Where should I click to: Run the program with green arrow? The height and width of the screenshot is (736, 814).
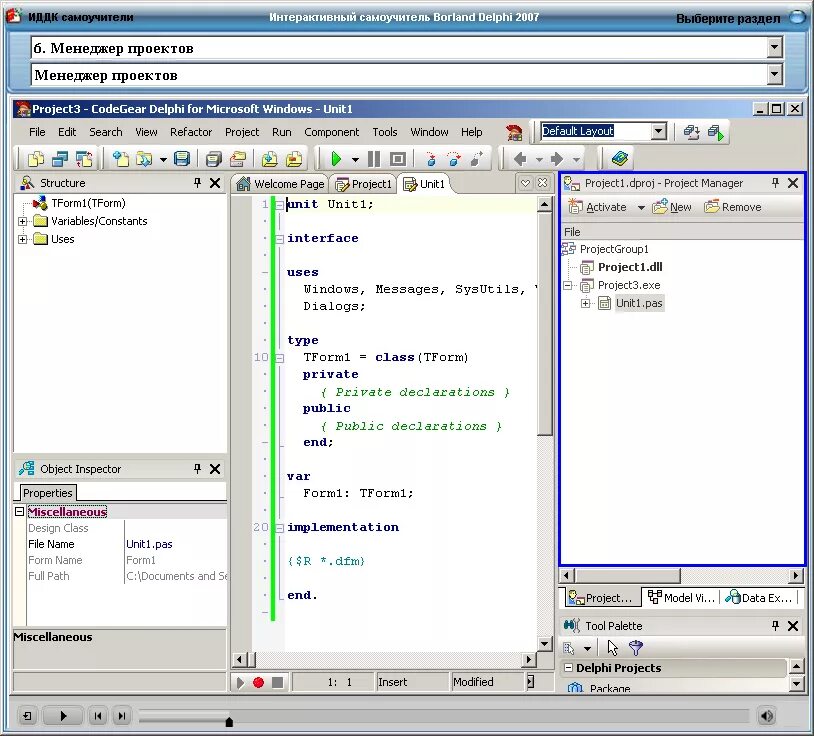point(336,159)
